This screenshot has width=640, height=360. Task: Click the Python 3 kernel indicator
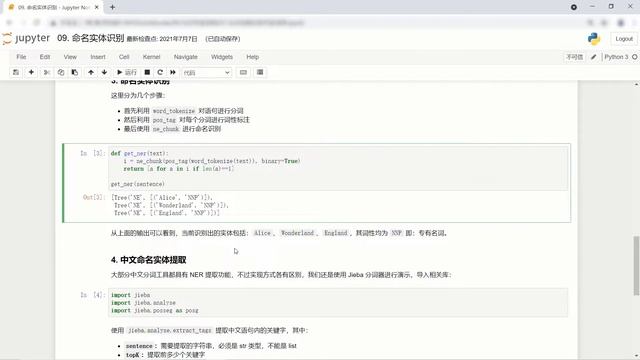pos(616,57)
